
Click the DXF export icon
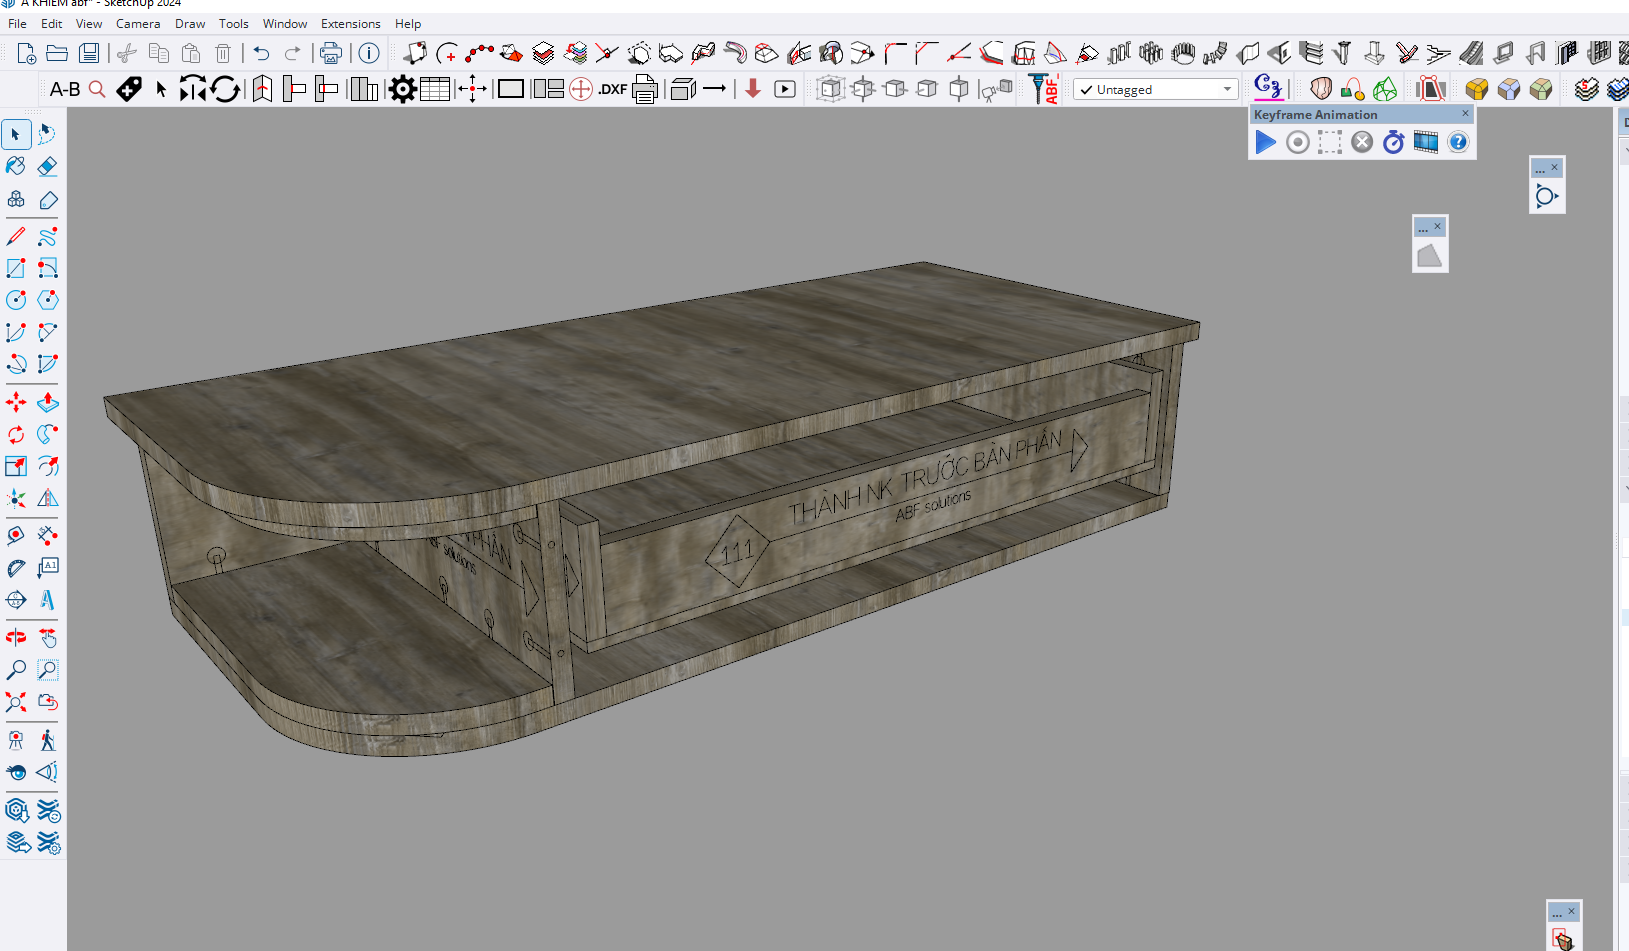612,89
